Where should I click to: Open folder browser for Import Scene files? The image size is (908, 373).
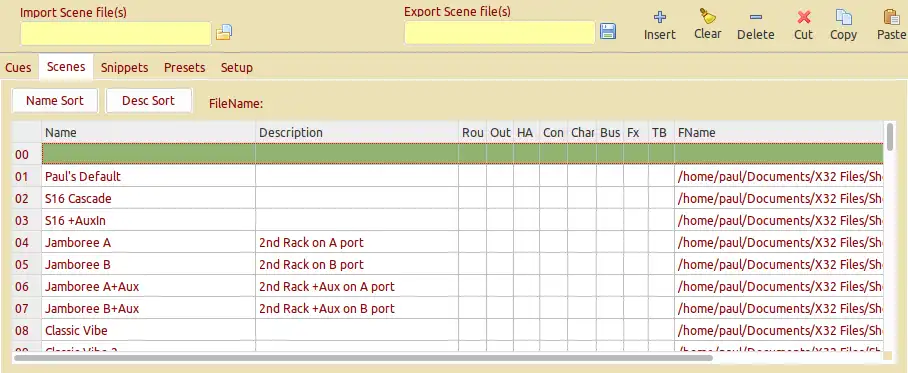[x=224, y=32]
